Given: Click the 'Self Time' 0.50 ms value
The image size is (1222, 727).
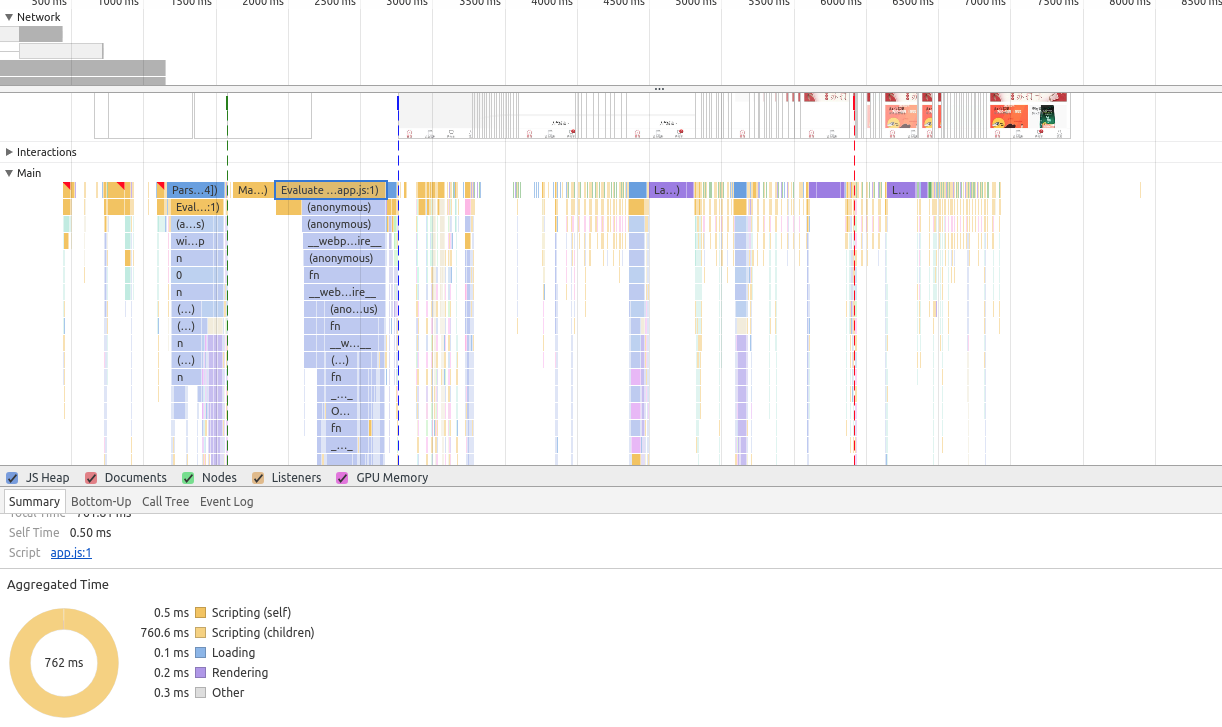Looking at the screenshot, I should coord(90,533).
